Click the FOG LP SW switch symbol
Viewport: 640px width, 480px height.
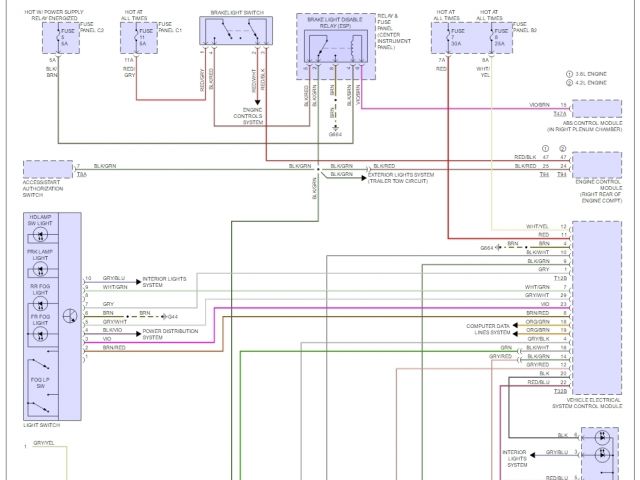40,388
